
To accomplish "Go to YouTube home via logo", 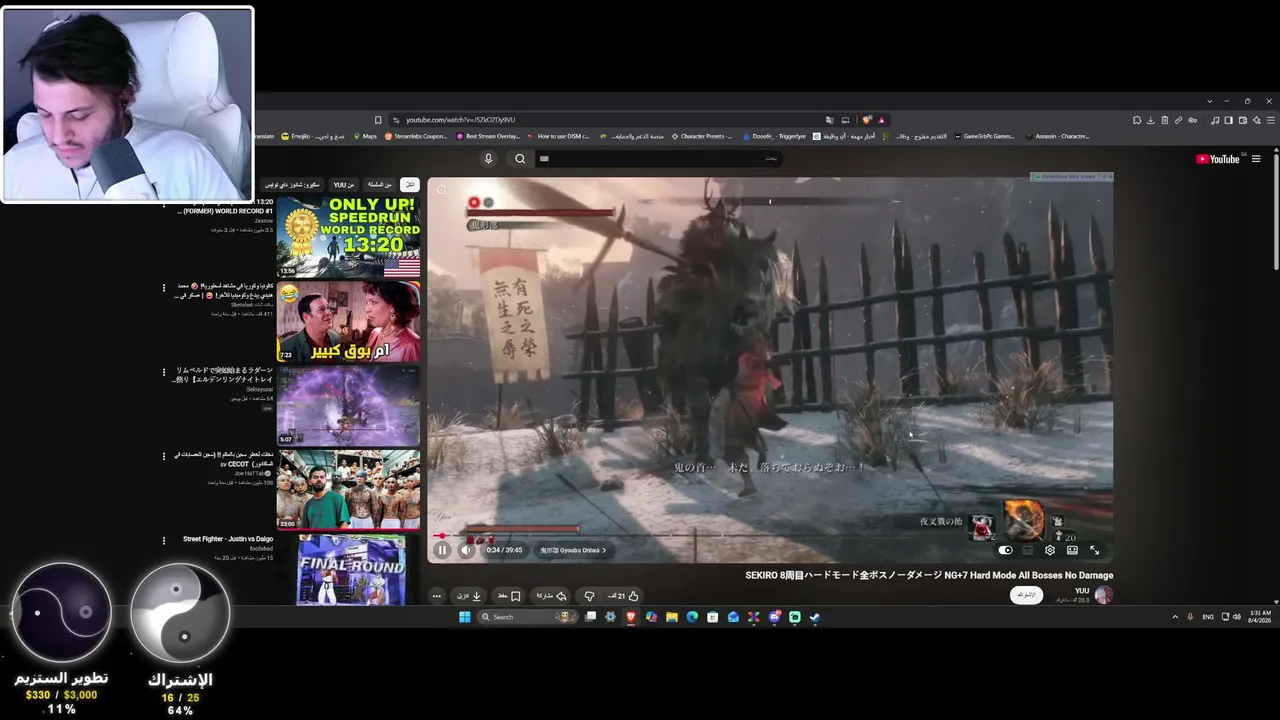I will point(1218,159).
